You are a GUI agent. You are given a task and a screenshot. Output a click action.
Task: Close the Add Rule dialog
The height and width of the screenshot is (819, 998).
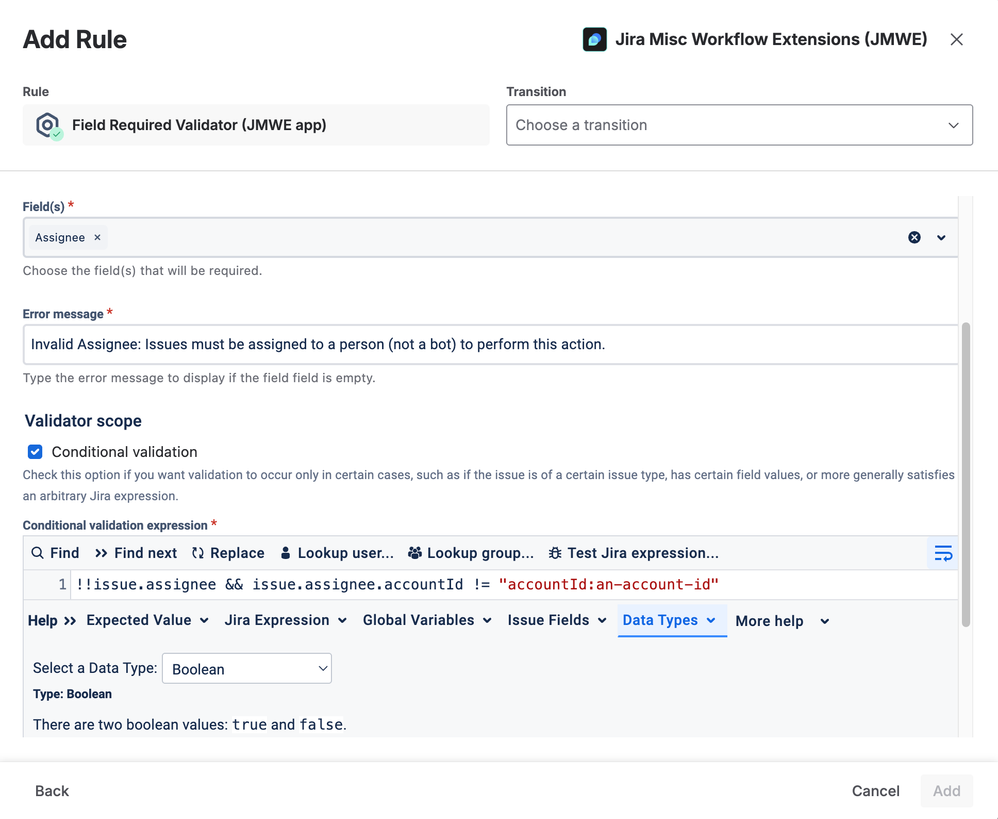tap(956, 39)
